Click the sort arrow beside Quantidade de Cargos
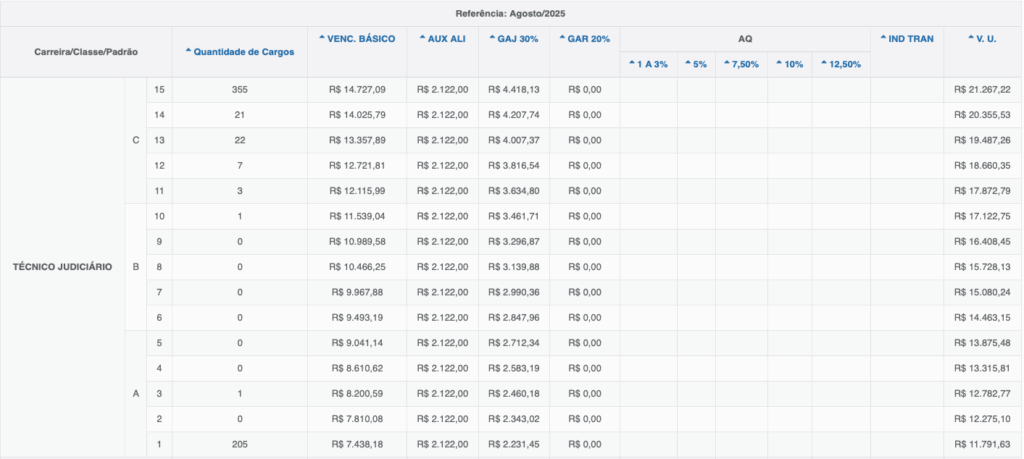 pyautogui.click(x=189, y=51)
